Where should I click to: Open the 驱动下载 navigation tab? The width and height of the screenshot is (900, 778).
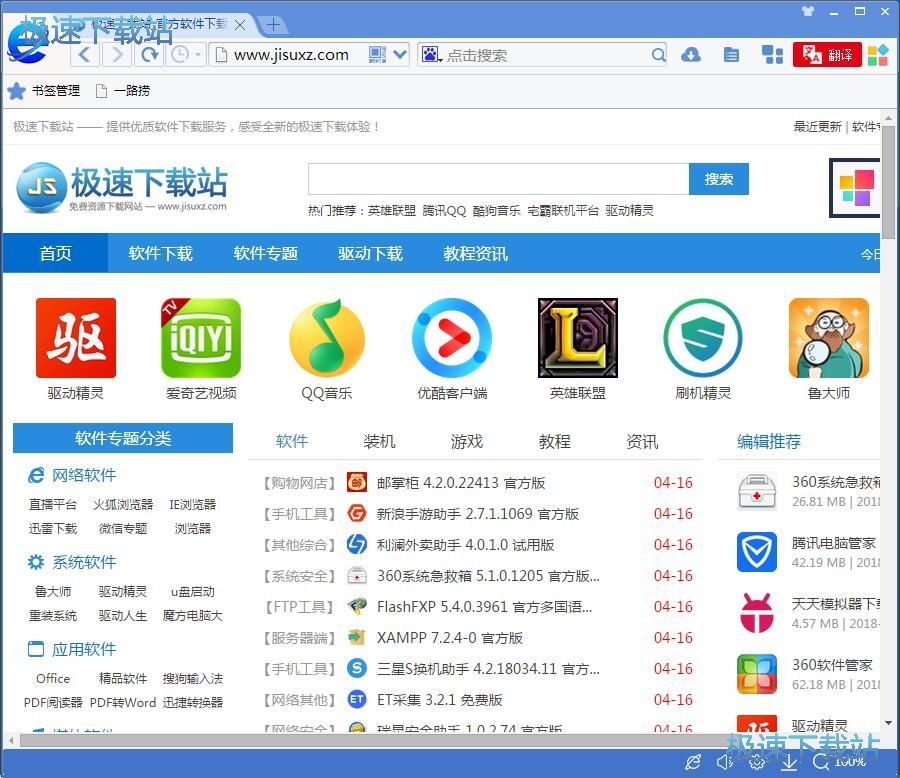(x=370, y=253)
